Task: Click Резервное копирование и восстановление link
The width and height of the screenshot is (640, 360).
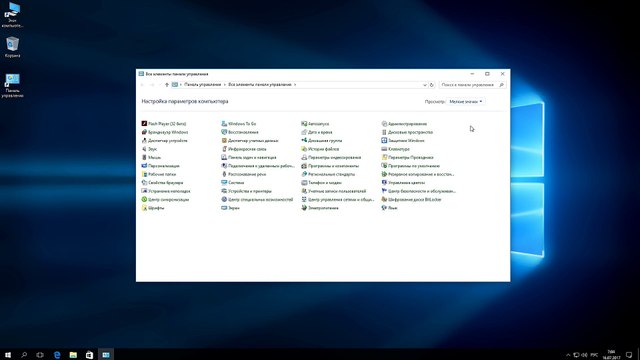Action: coord(421,174)
